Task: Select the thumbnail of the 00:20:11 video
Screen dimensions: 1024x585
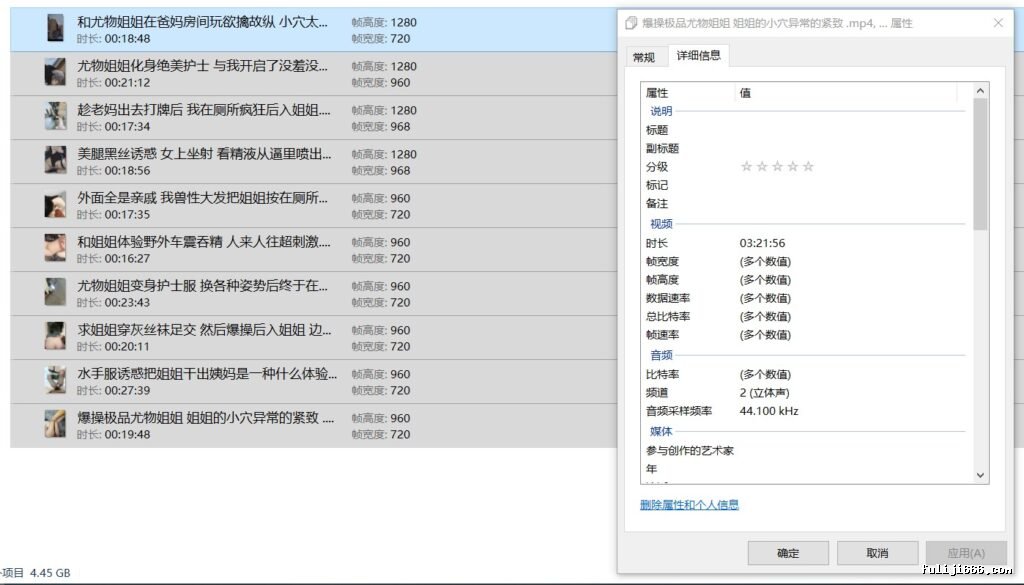Action: [55, 336]
